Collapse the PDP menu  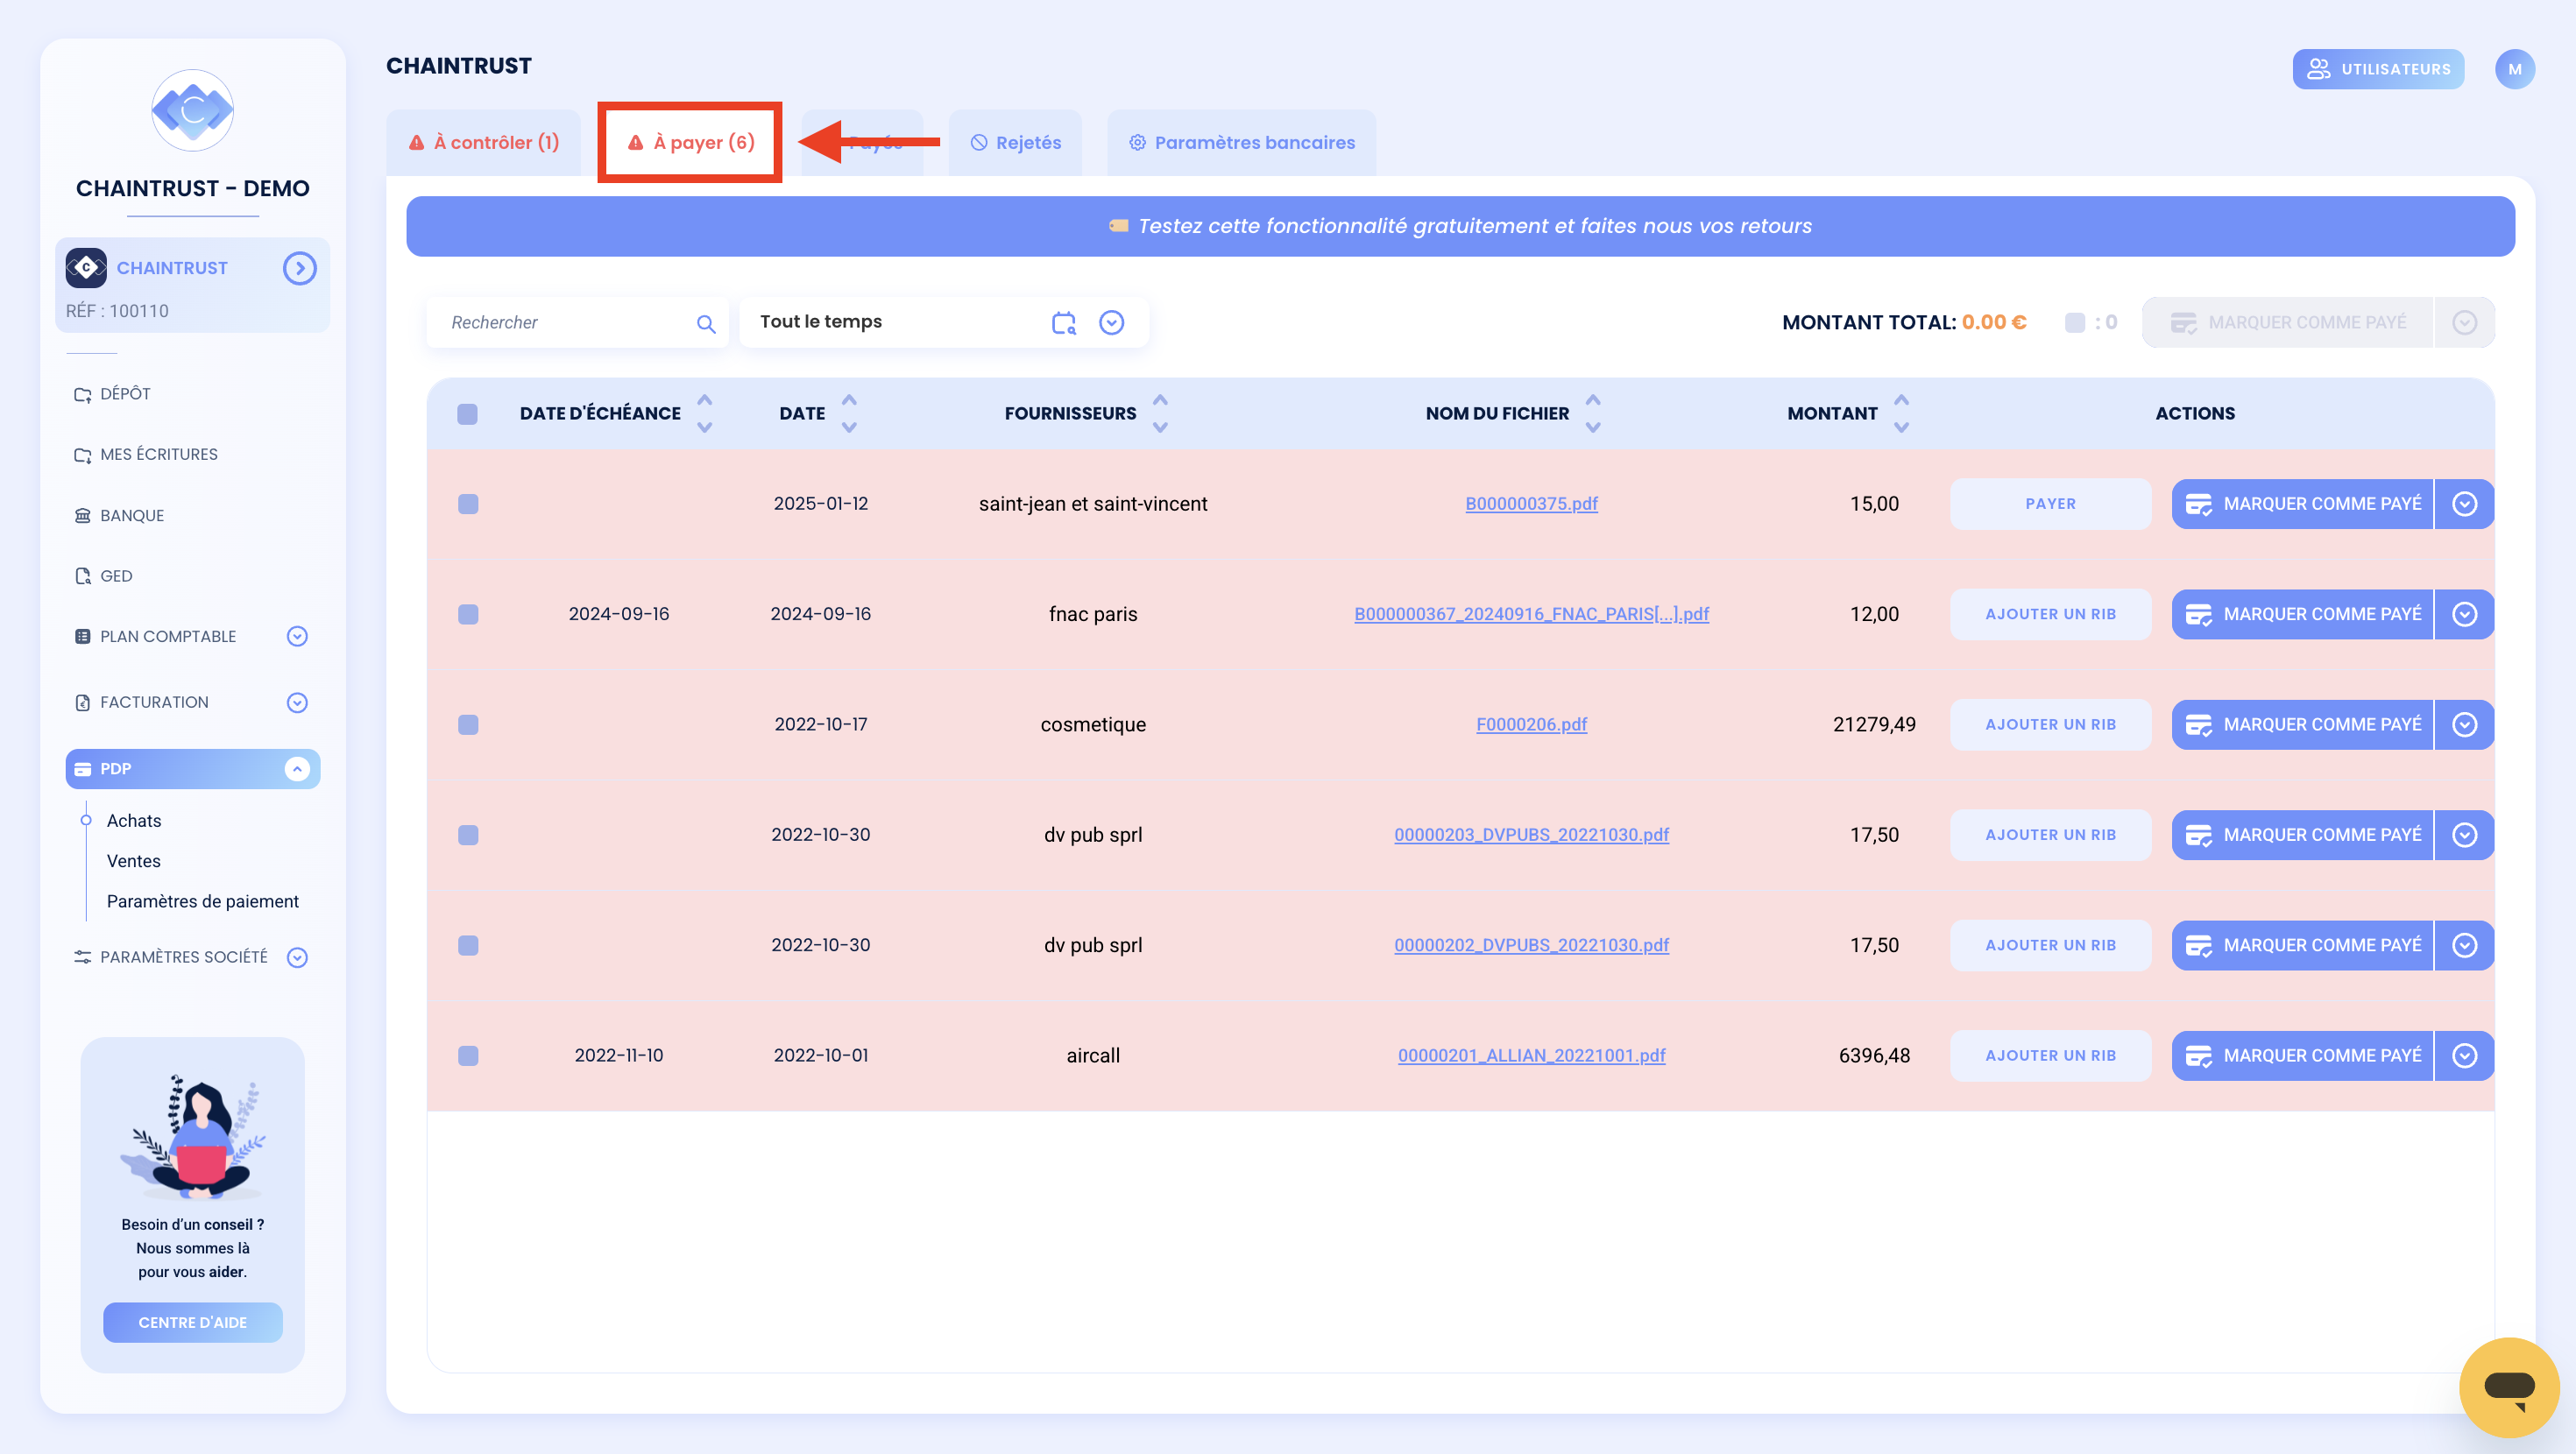tap(297, 769)
